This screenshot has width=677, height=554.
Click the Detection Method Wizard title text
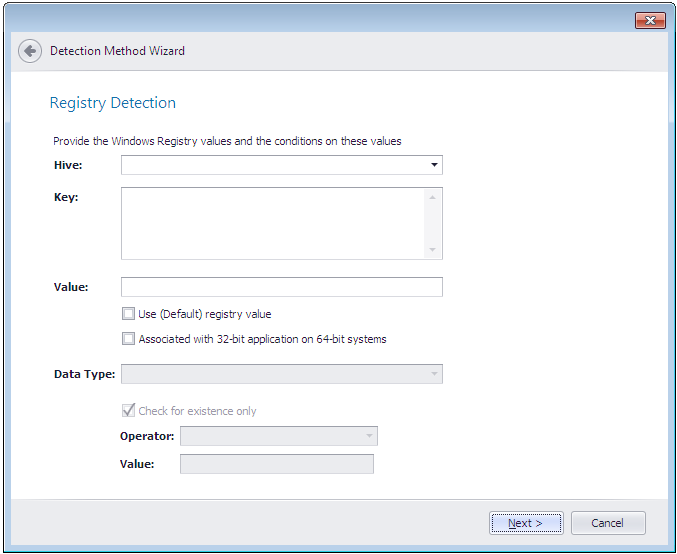(117, 51)
